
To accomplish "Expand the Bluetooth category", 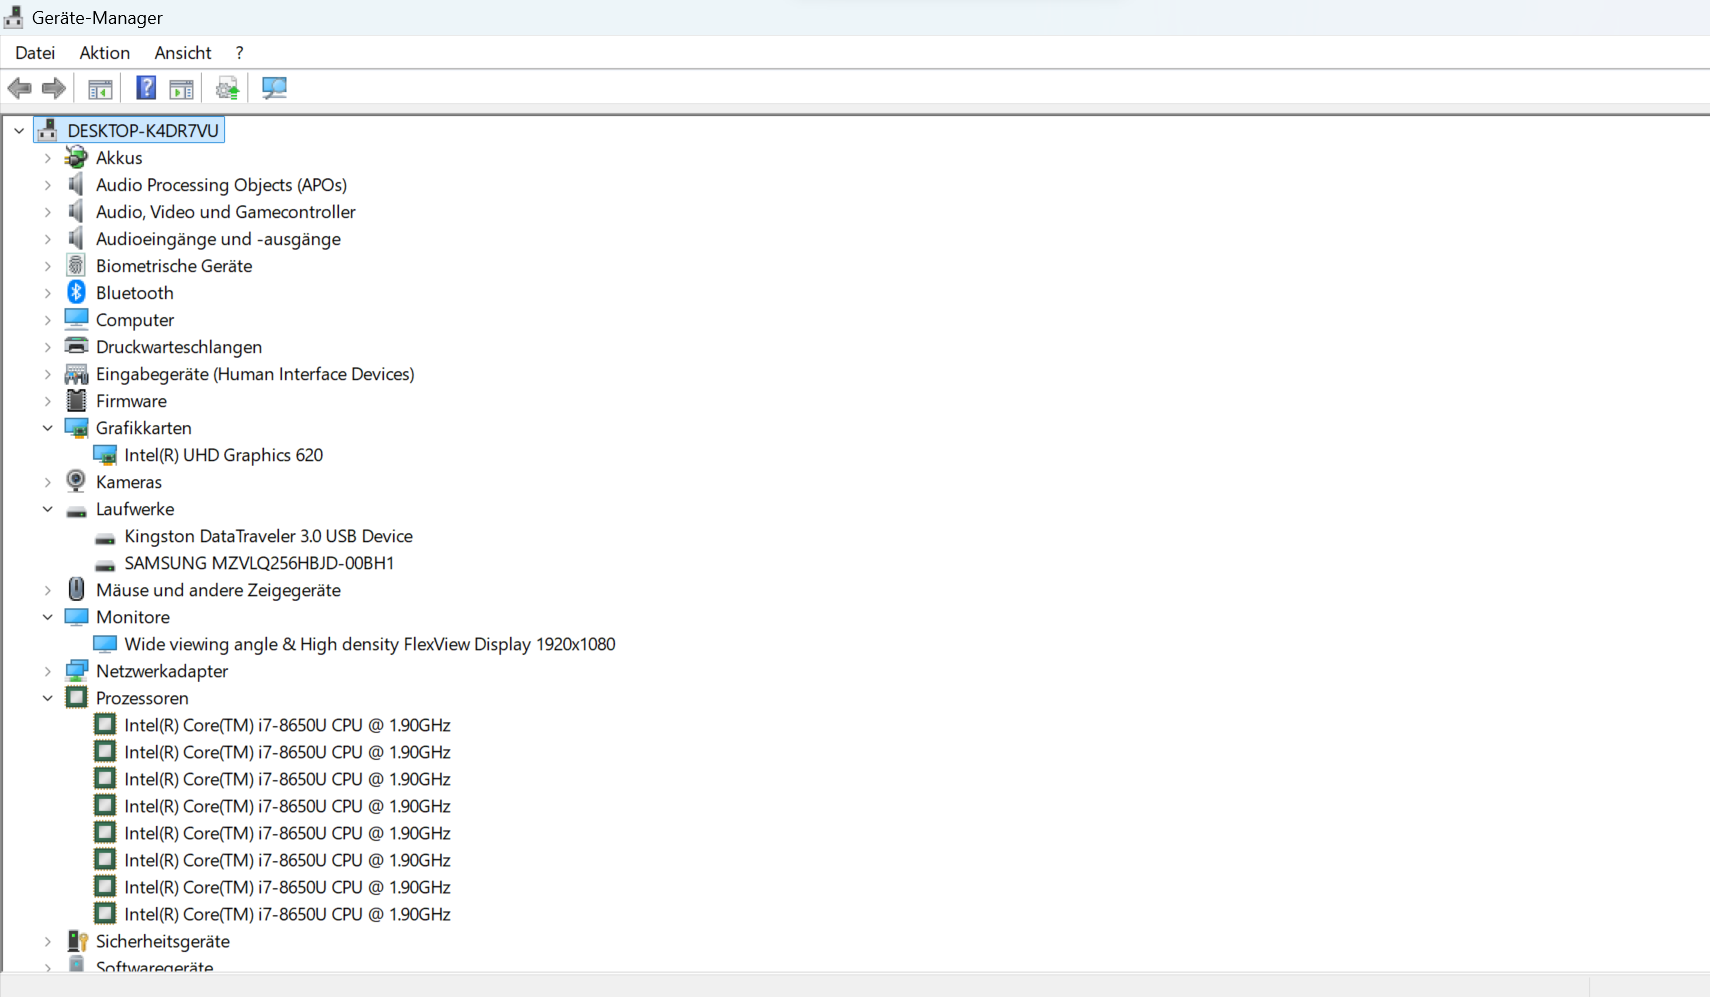I will tap(47, 292).
